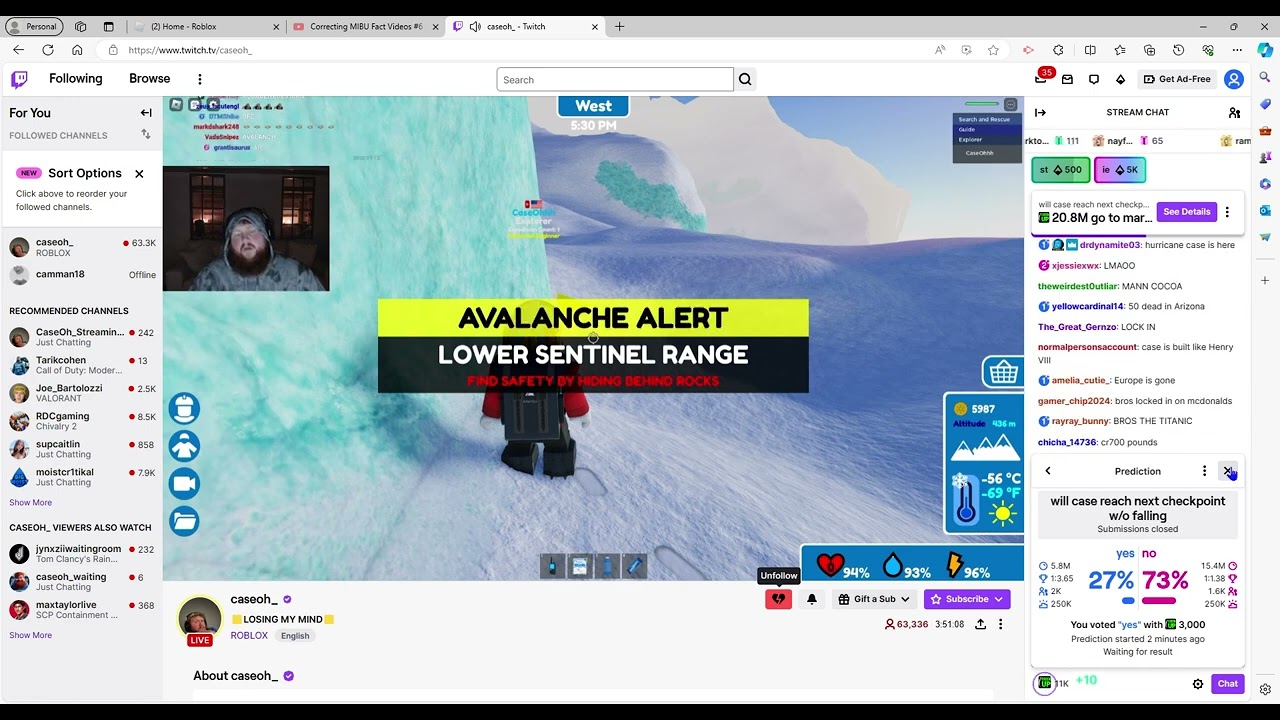Add page to favorites star icon
Screen dimensions: 1280x720
(993, 50)
